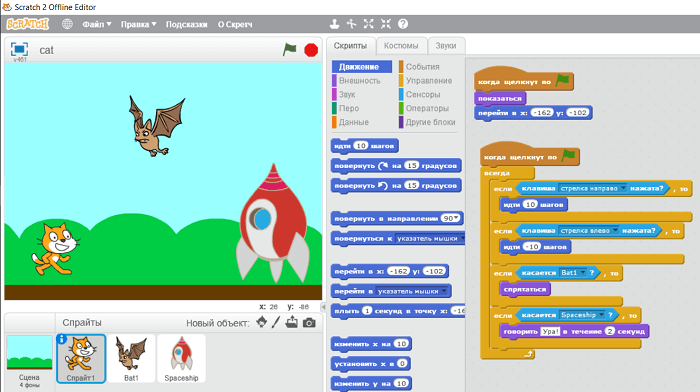Screen dimensions: 700x392
Task: Click the изменить х на palette block
Action: 371,344
